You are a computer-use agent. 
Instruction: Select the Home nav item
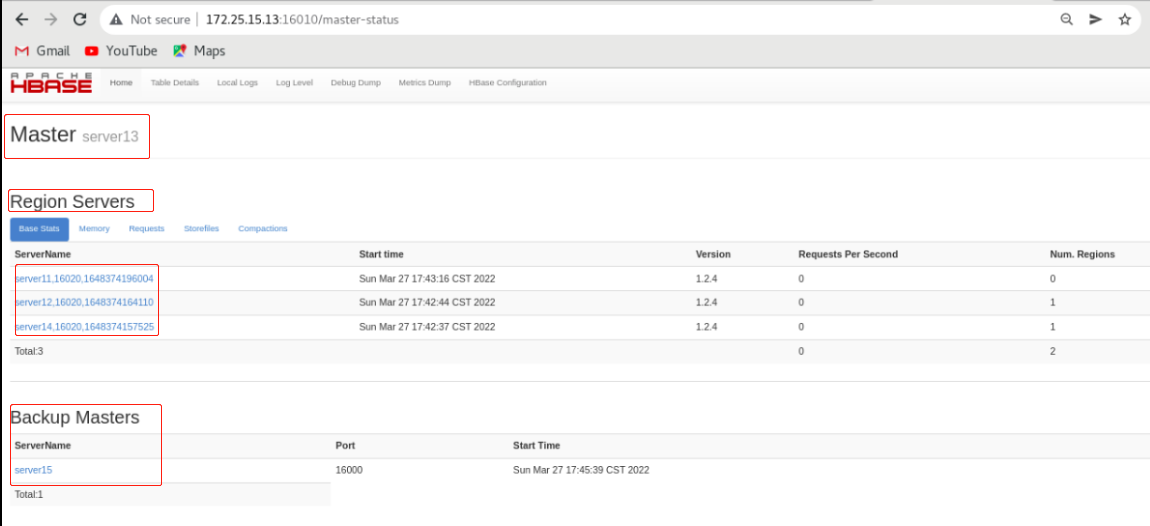click(x=121, y=83)
